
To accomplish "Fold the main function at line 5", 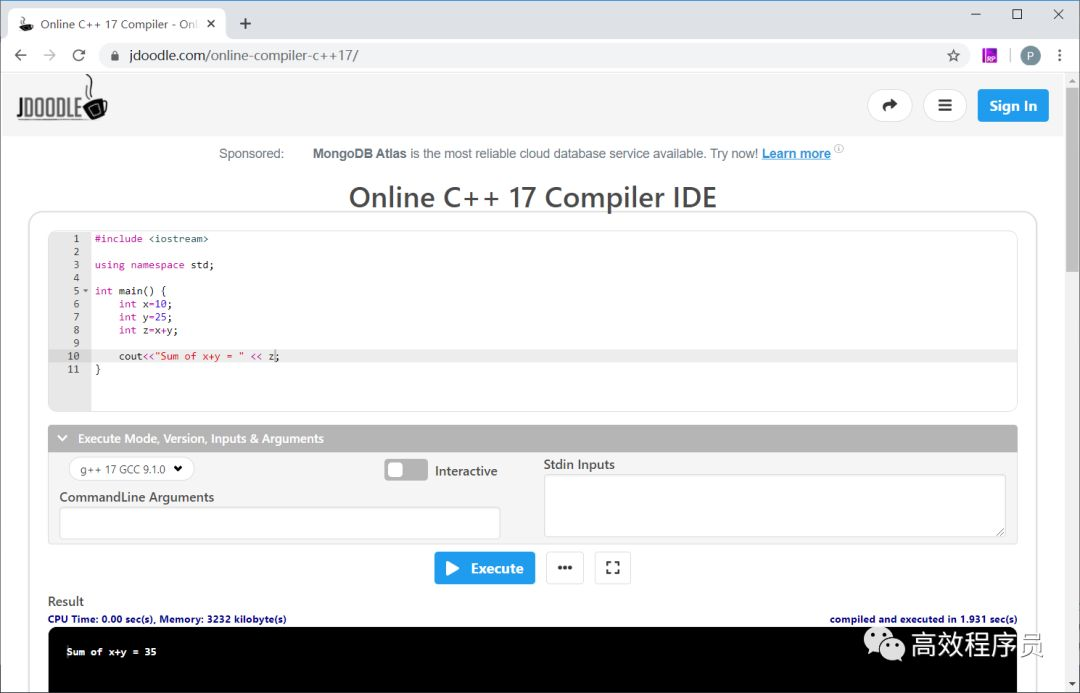I will pos(86,291).
